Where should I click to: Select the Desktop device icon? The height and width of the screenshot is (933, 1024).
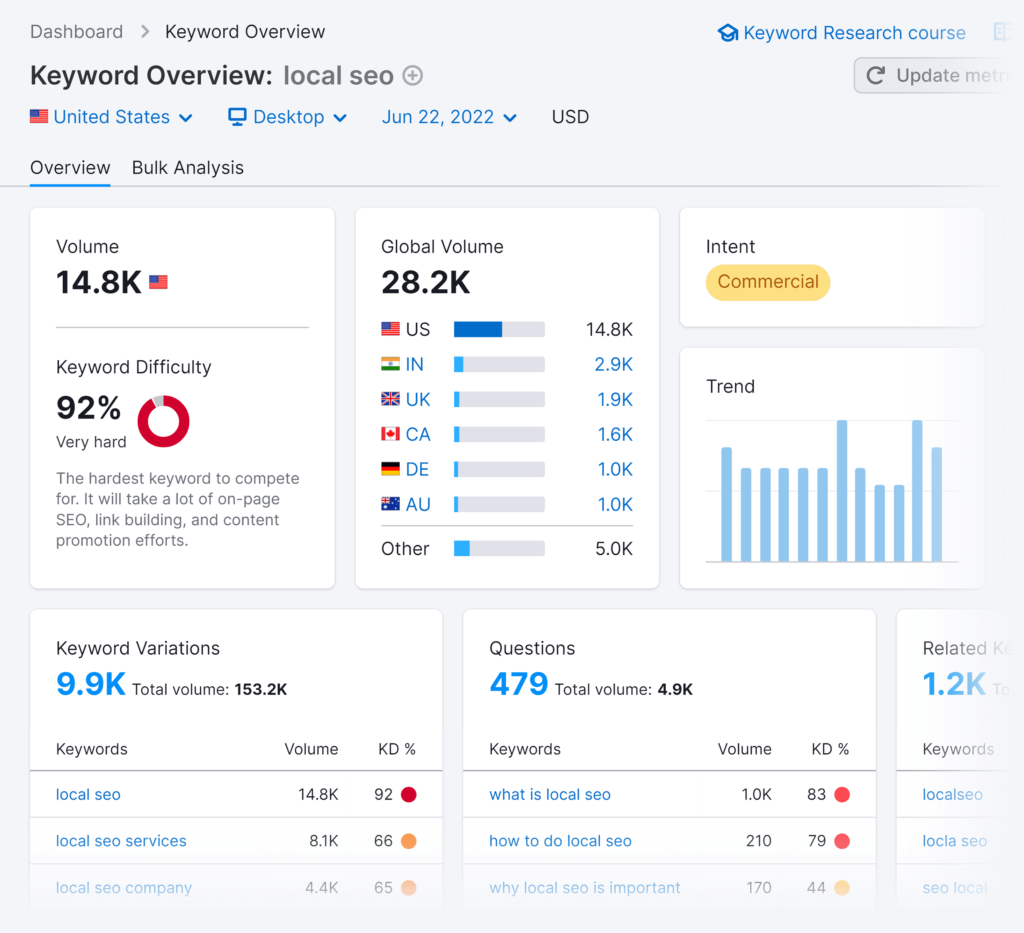[236, 117]
